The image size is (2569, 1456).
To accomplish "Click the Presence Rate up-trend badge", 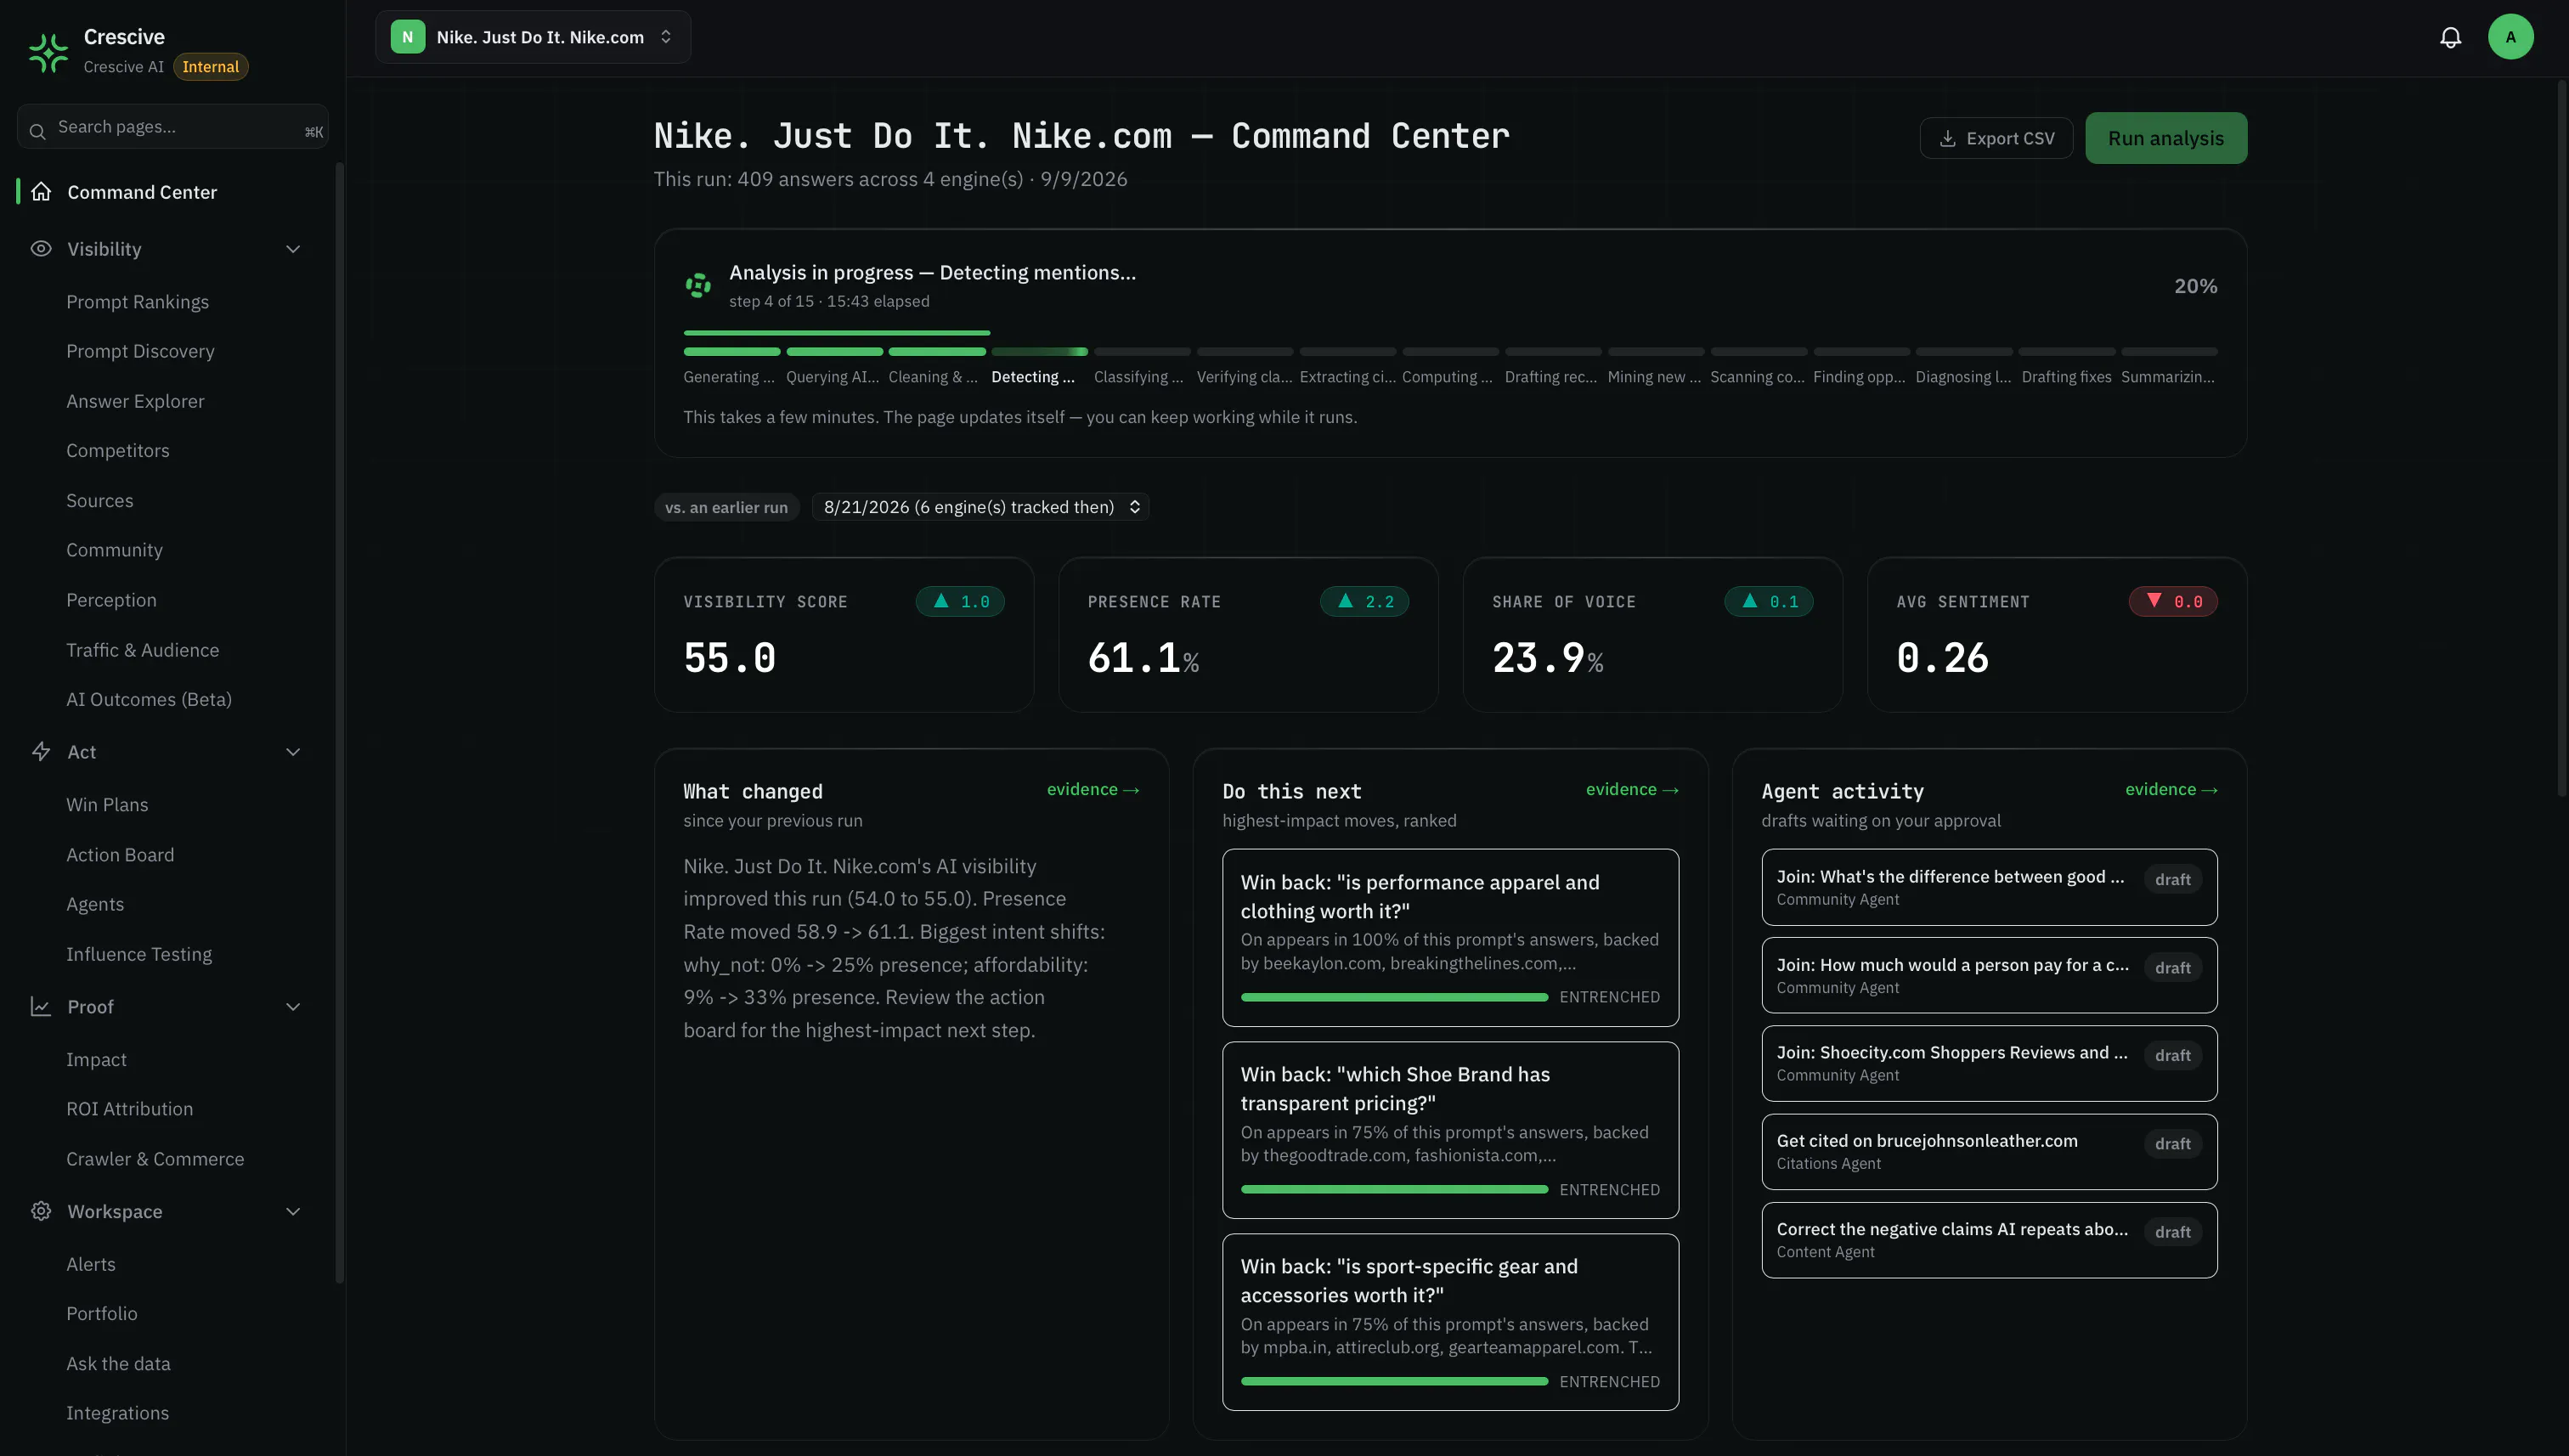I will click(1364, 601).
